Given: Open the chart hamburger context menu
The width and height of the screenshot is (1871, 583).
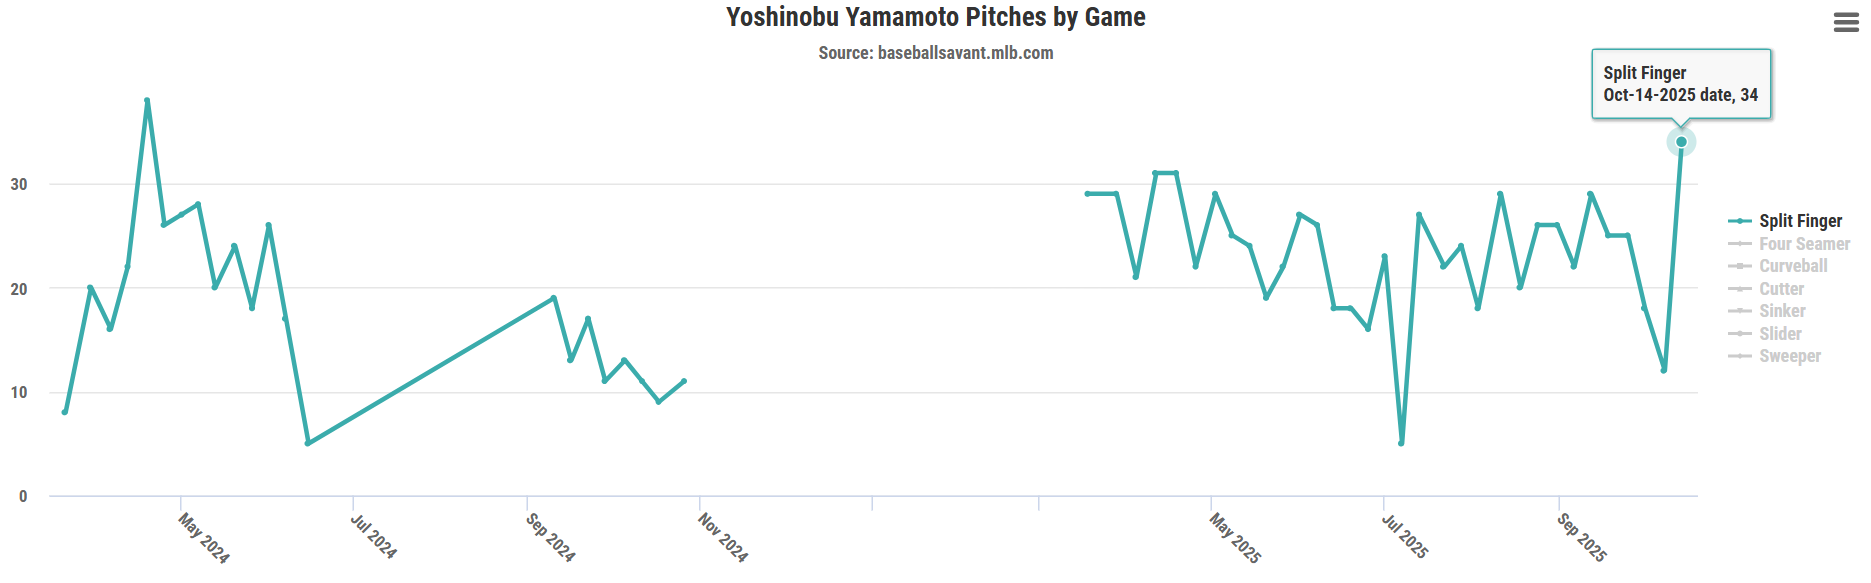Looking at the screenshot, I should click(x=1846, y=22).
